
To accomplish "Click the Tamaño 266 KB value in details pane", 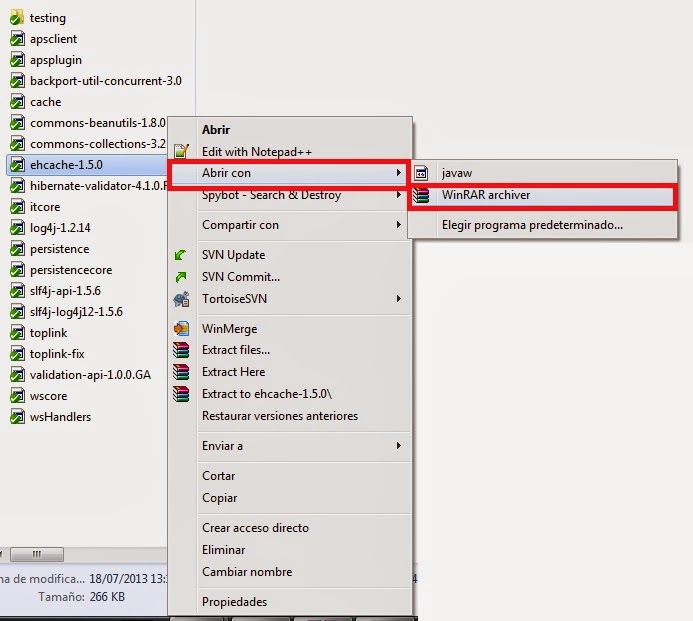I will (107, 597).
